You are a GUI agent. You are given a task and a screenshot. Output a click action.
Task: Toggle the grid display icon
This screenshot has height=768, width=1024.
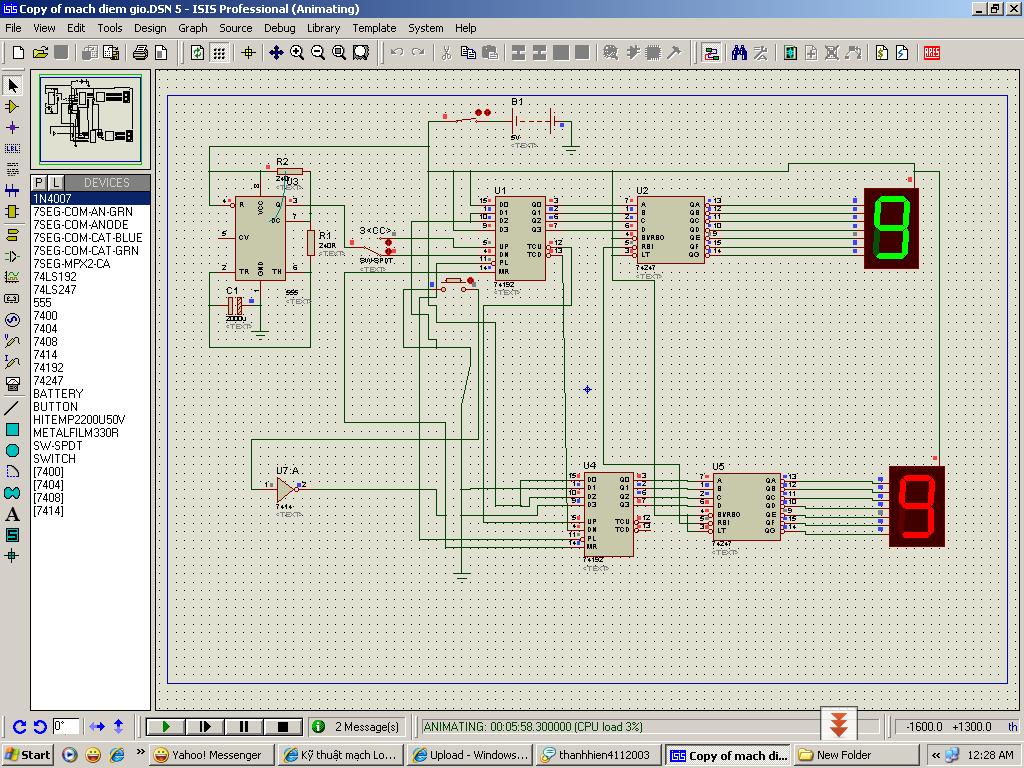tap(219, 53)
